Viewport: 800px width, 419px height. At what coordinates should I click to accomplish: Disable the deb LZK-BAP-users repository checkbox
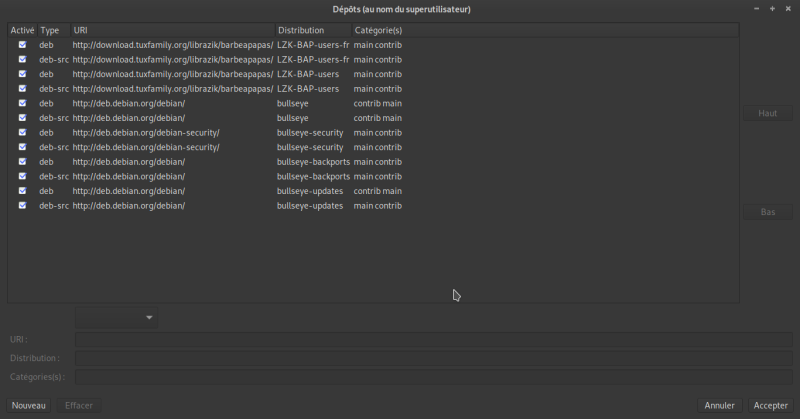(22, 74)
